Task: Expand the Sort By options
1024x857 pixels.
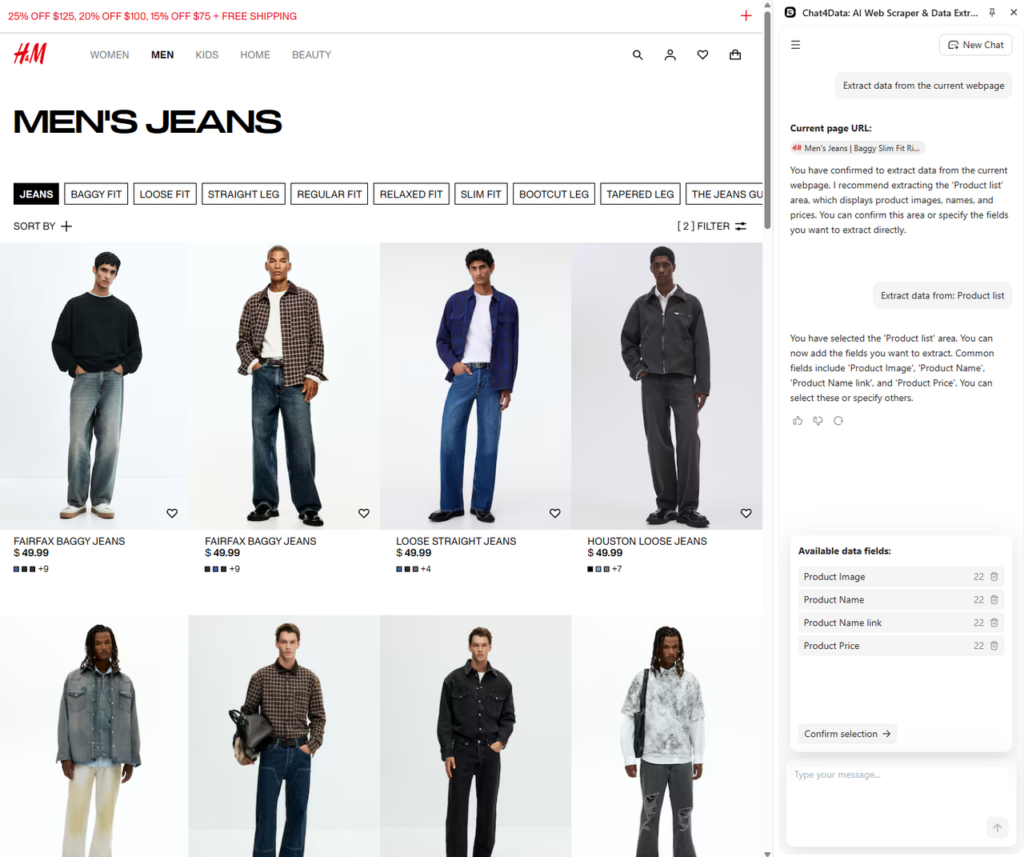Action: 43,226
